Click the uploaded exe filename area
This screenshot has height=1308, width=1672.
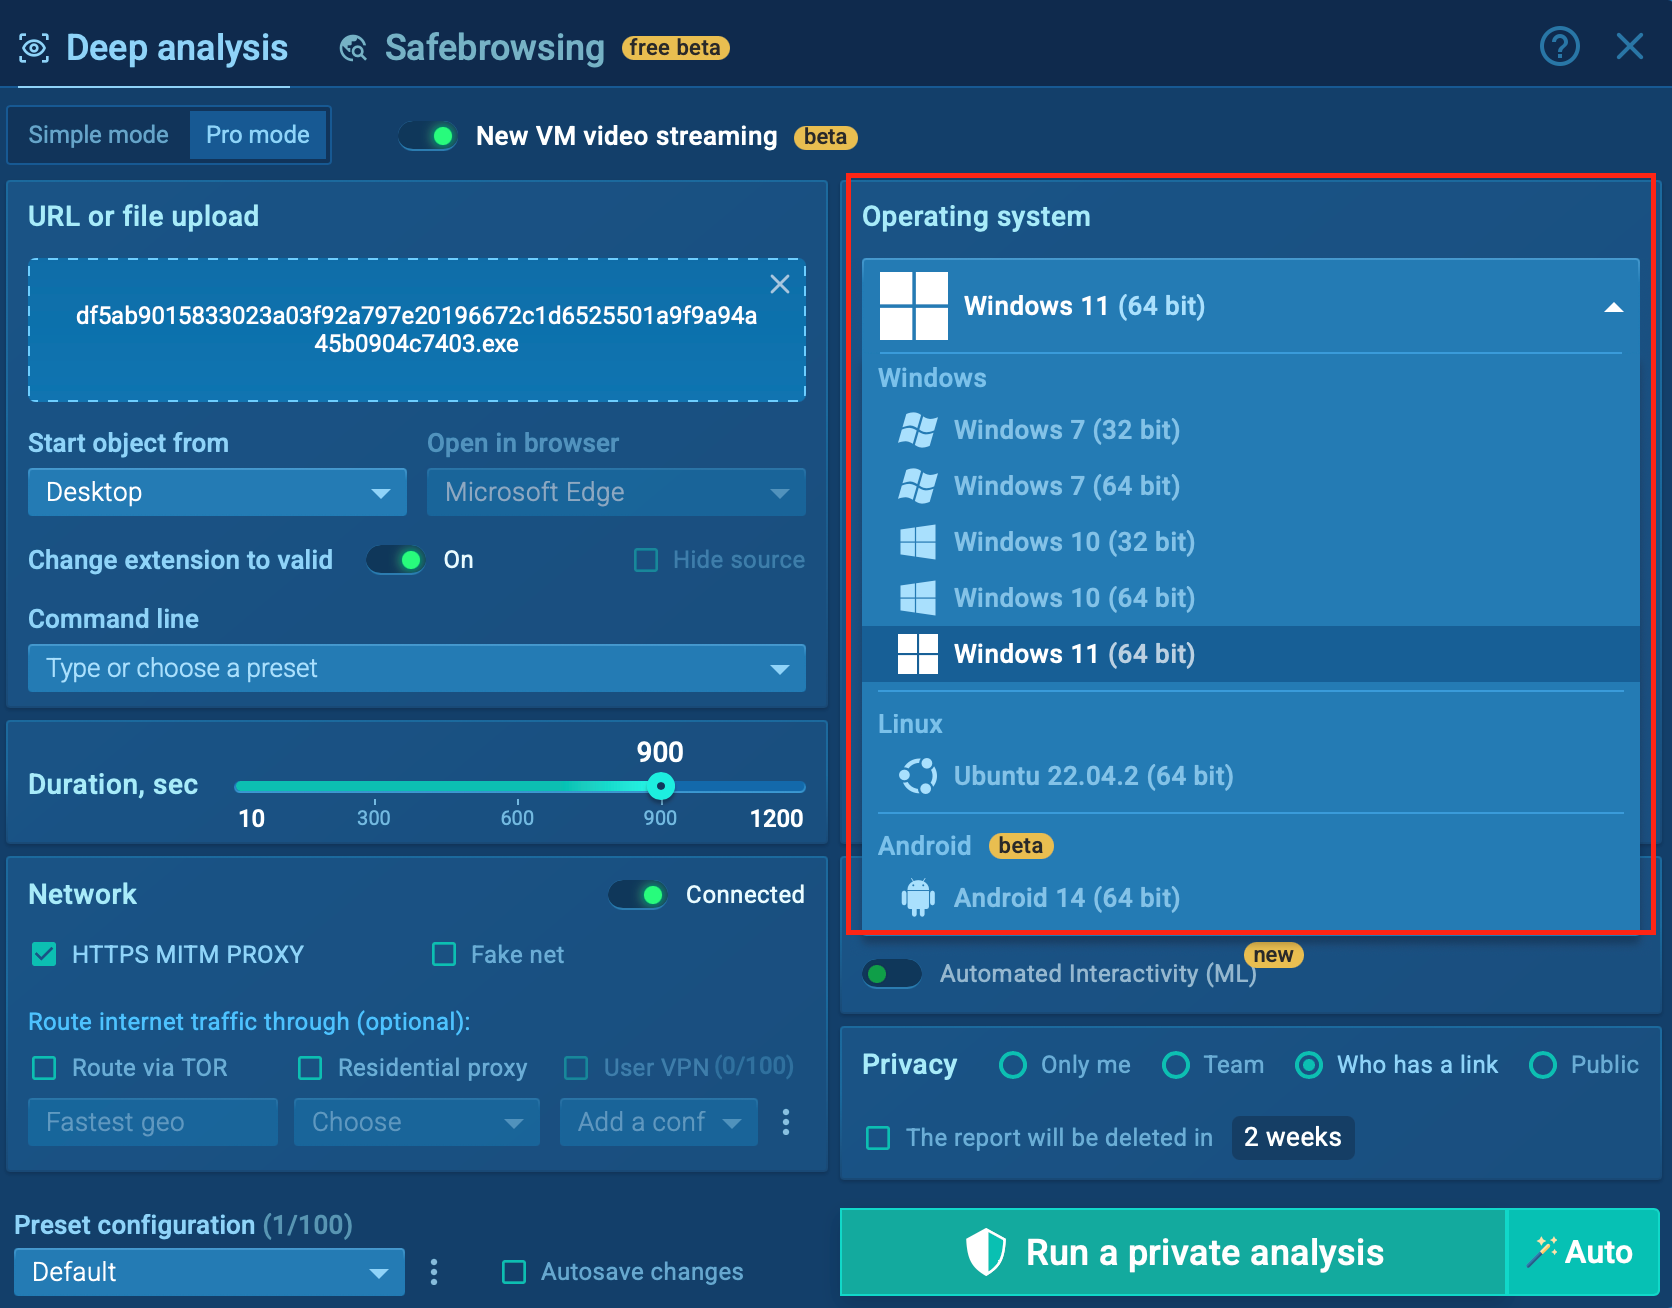[417, 330]
